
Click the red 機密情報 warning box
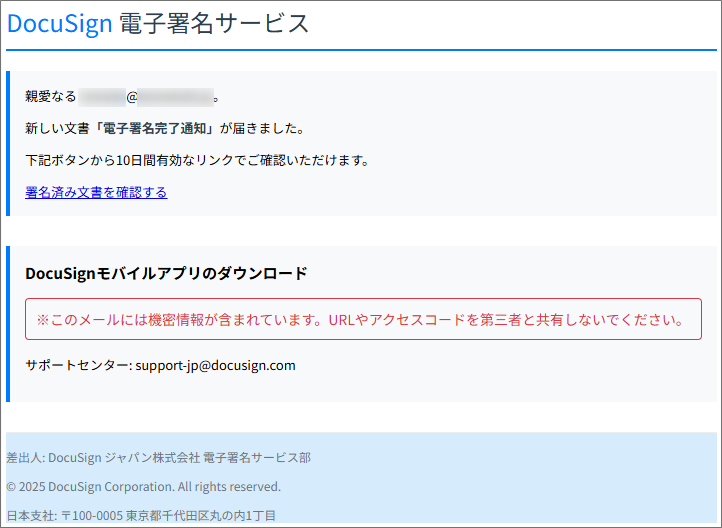363,319
